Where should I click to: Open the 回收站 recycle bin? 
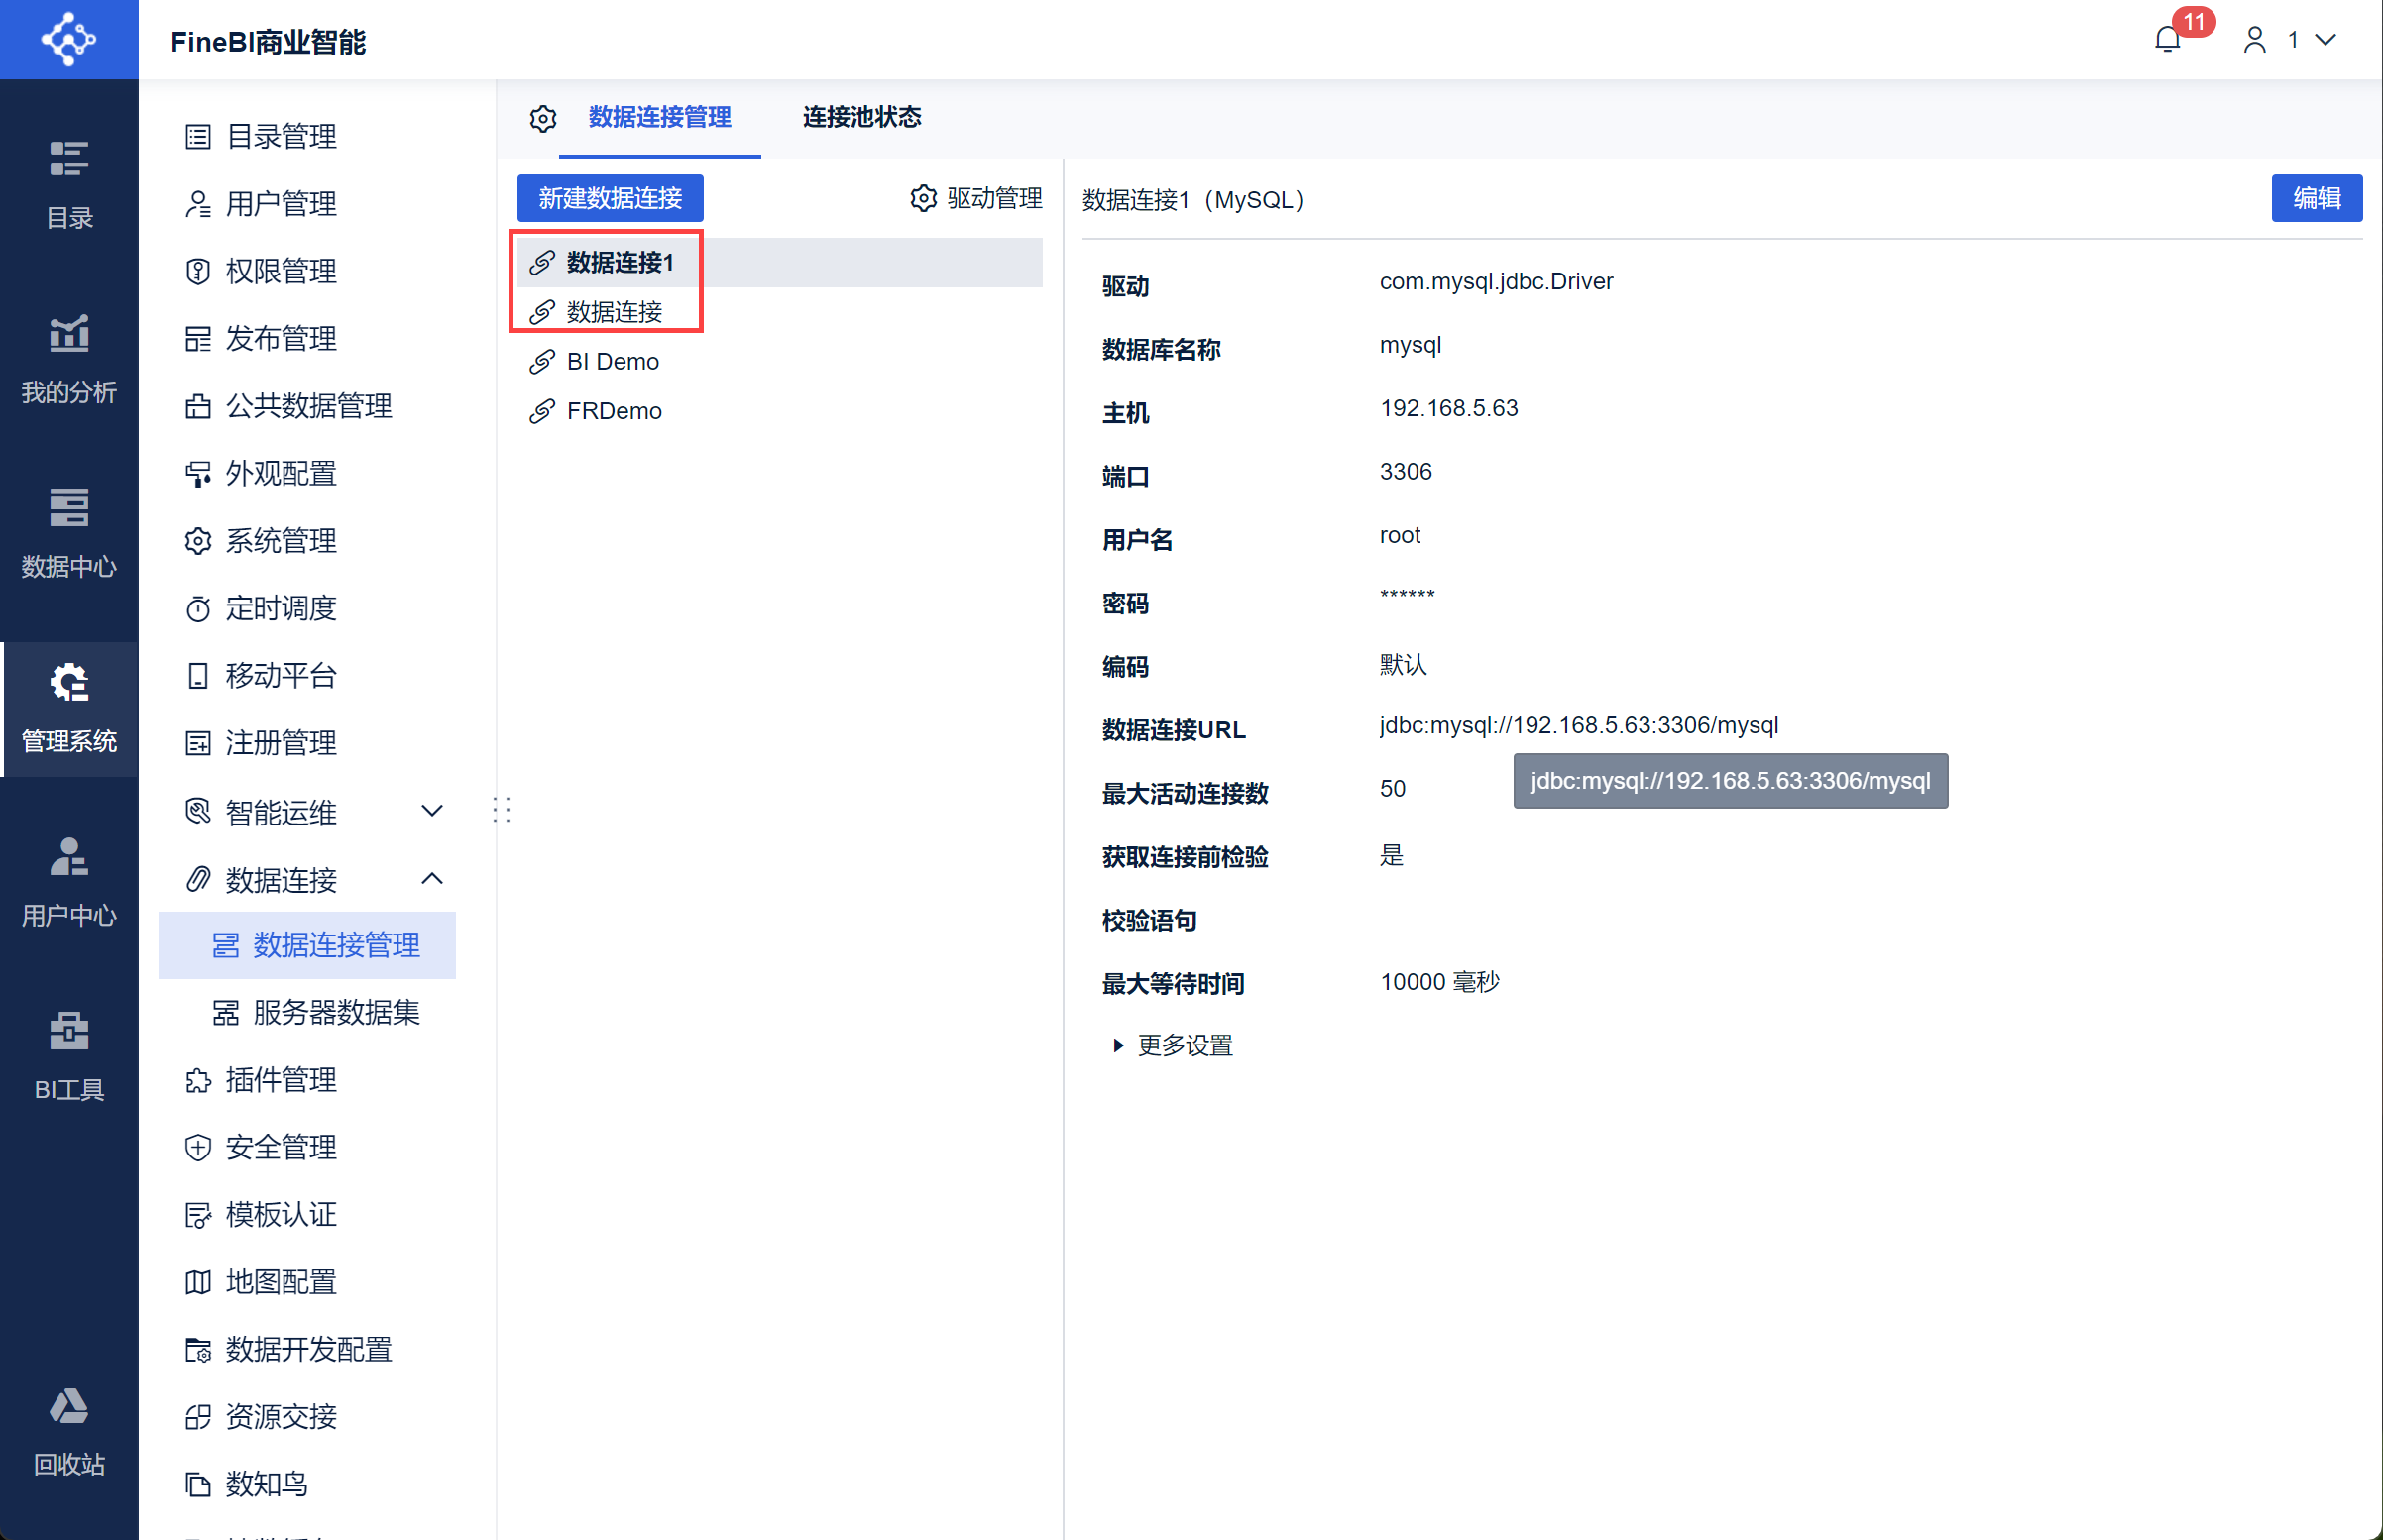(69, 1430)
